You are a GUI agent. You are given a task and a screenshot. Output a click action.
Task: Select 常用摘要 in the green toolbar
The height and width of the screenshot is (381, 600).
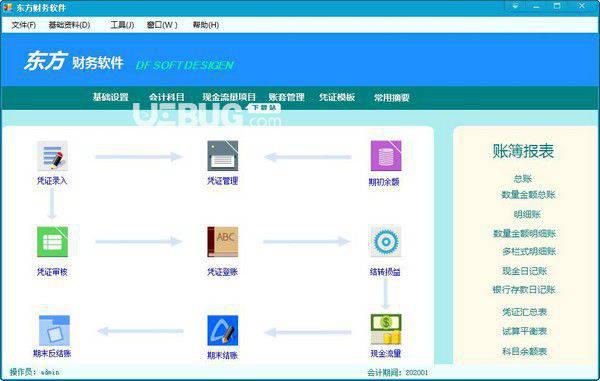[392, 98]
